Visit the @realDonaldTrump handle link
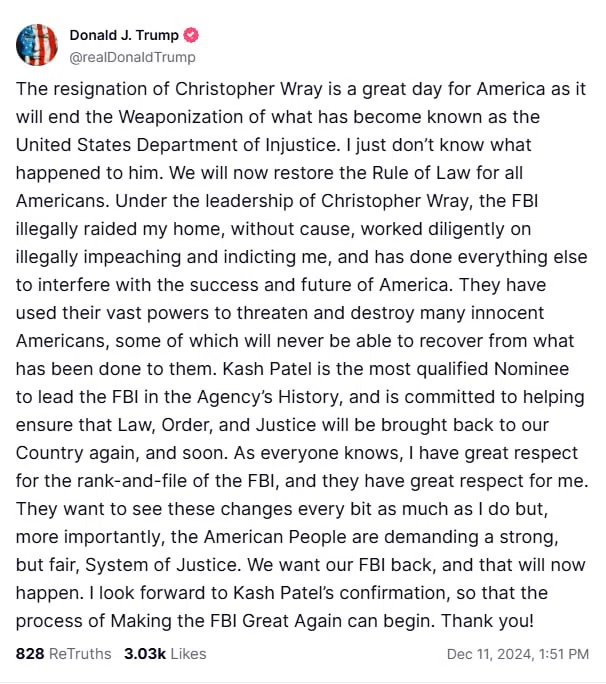Screen dimensions: 606x684 pyautogui.click(x=132, y=57)
